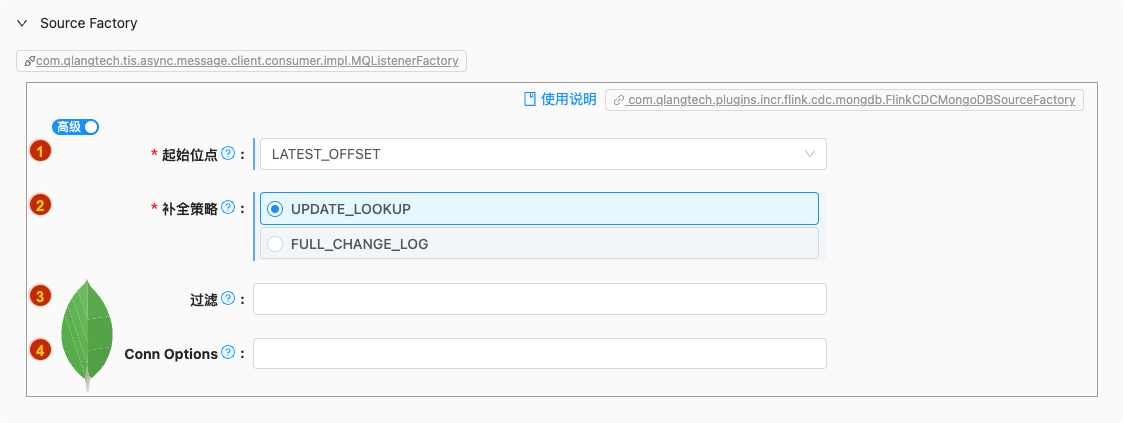The width and height of the screenshot is (1123, 423).
Task: Click help icon next to 过滤
Action: [x=228, y=298]
